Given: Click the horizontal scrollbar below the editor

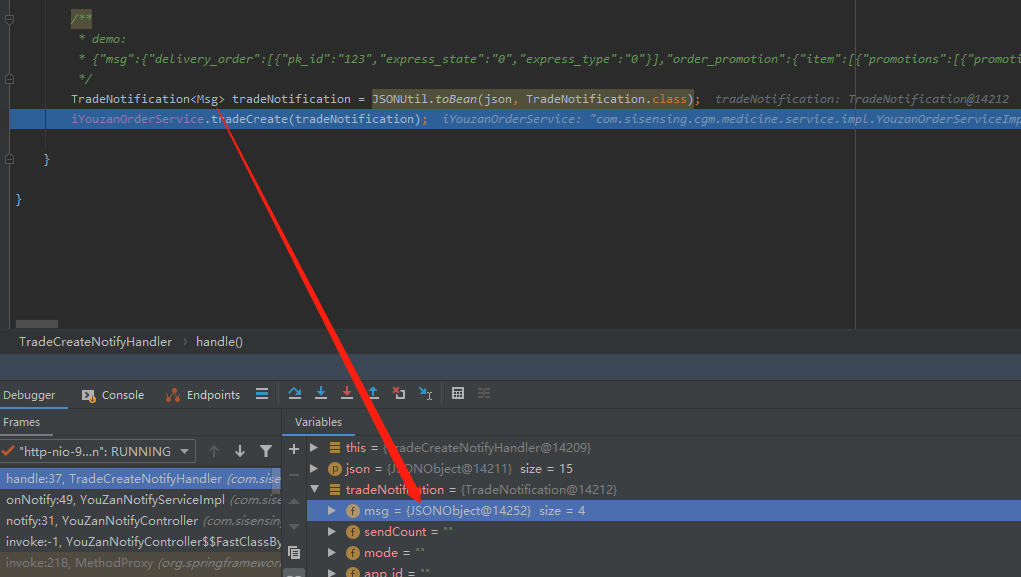Looking at the screenshot, I should (38, 325).
